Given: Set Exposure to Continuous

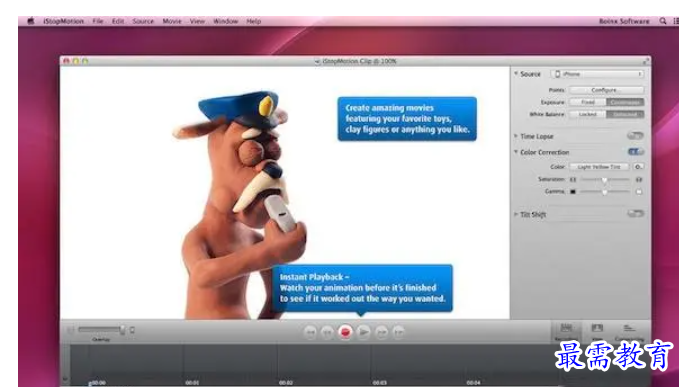Looking at the screenshot, I should [625, 102].
